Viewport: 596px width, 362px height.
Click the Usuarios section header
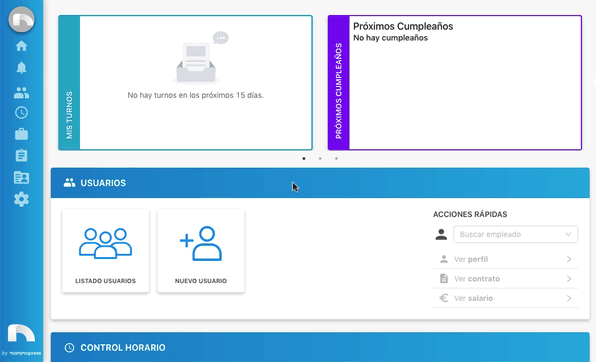(x=320, y=183)
